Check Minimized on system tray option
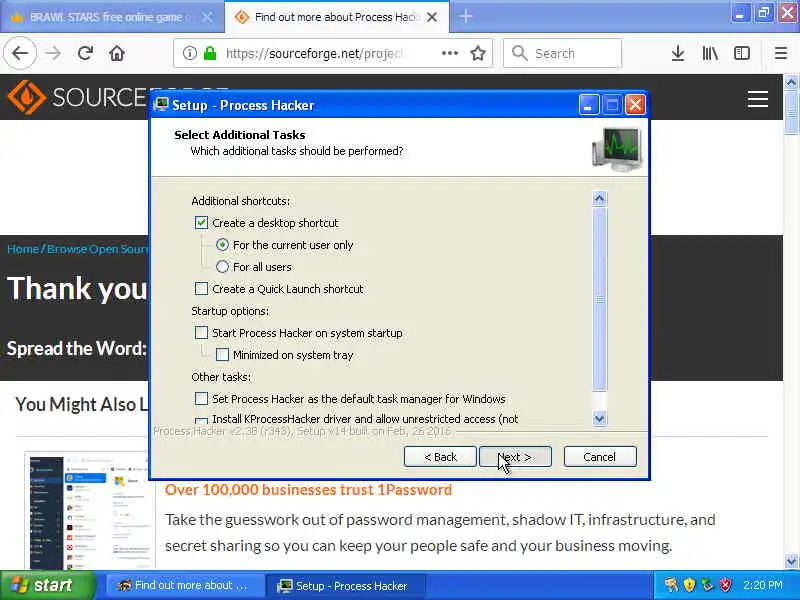800x600 pixels. (x=222, y=355)
